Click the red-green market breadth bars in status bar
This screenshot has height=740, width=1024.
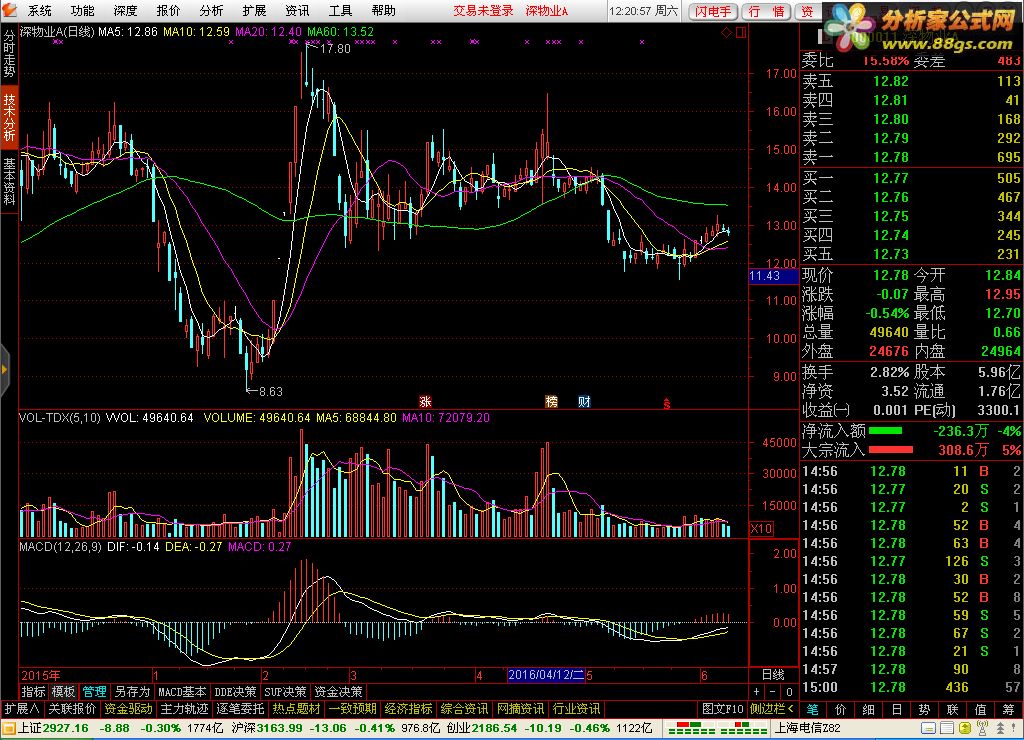[717, 728]
